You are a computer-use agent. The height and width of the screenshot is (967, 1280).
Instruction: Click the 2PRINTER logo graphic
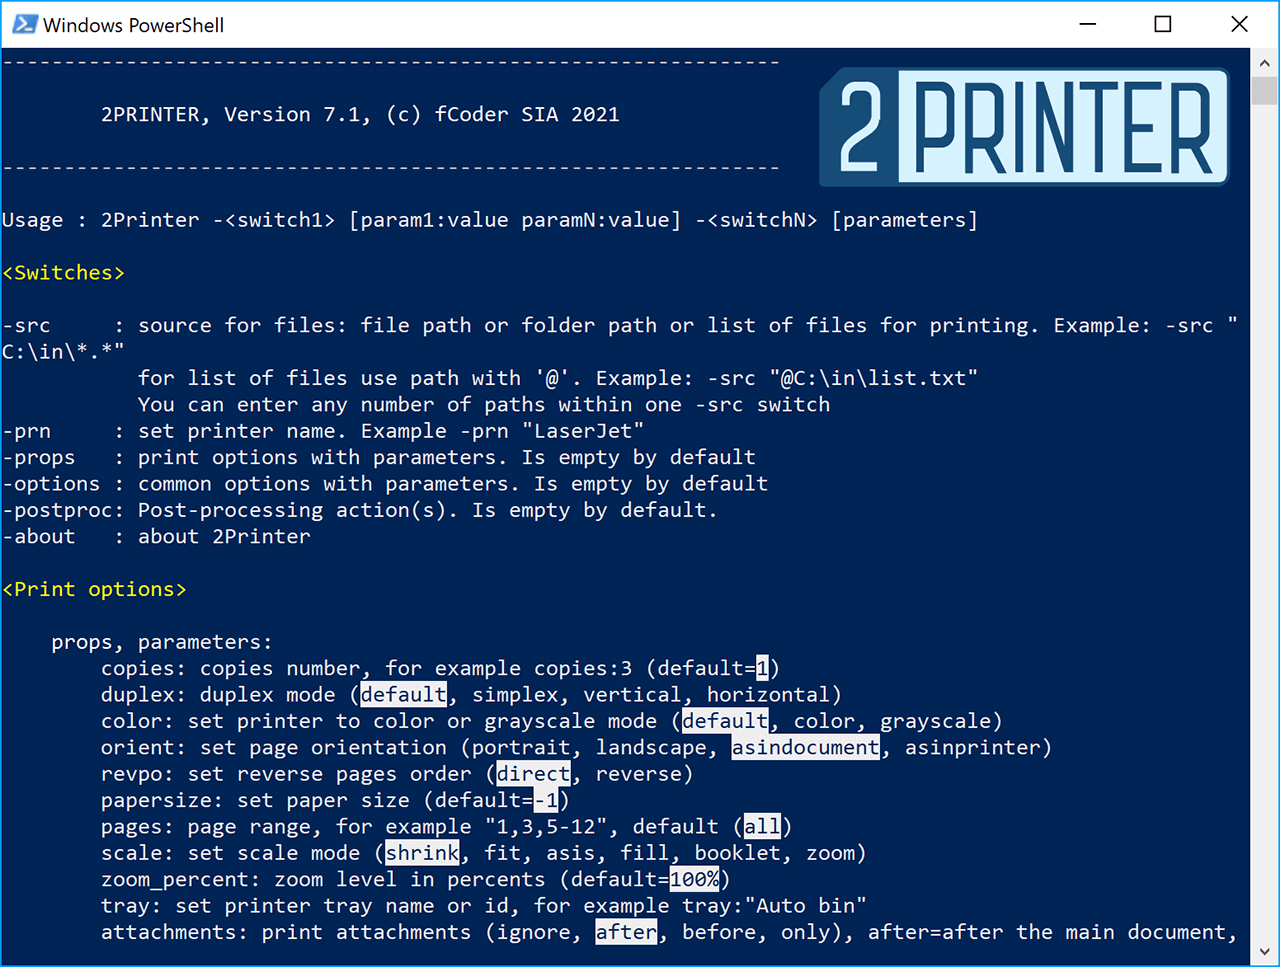1024,127
